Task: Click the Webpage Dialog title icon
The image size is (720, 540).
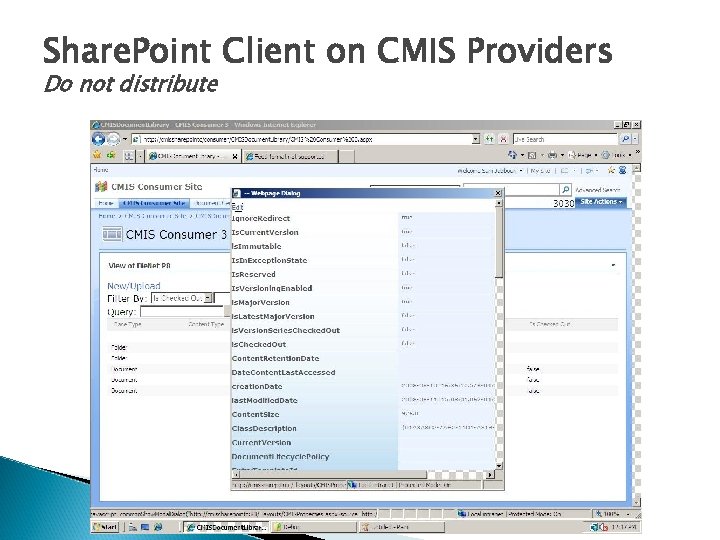Action: tap(236, 193)
